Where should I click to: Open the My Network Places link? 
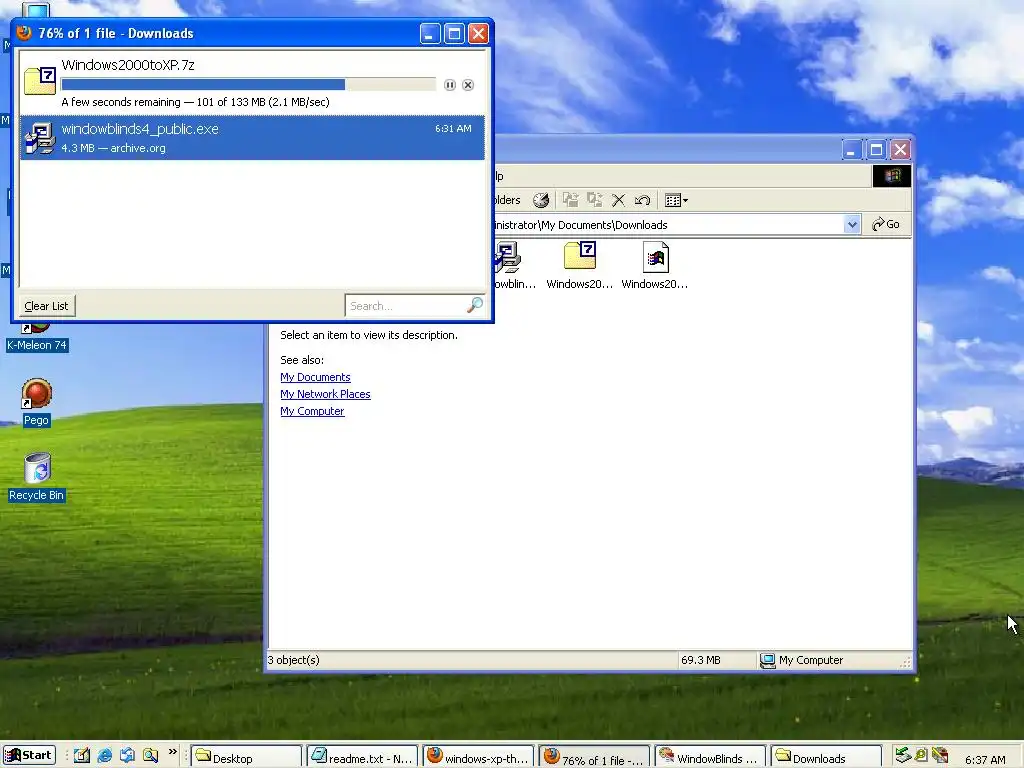(x=325, y=394)
